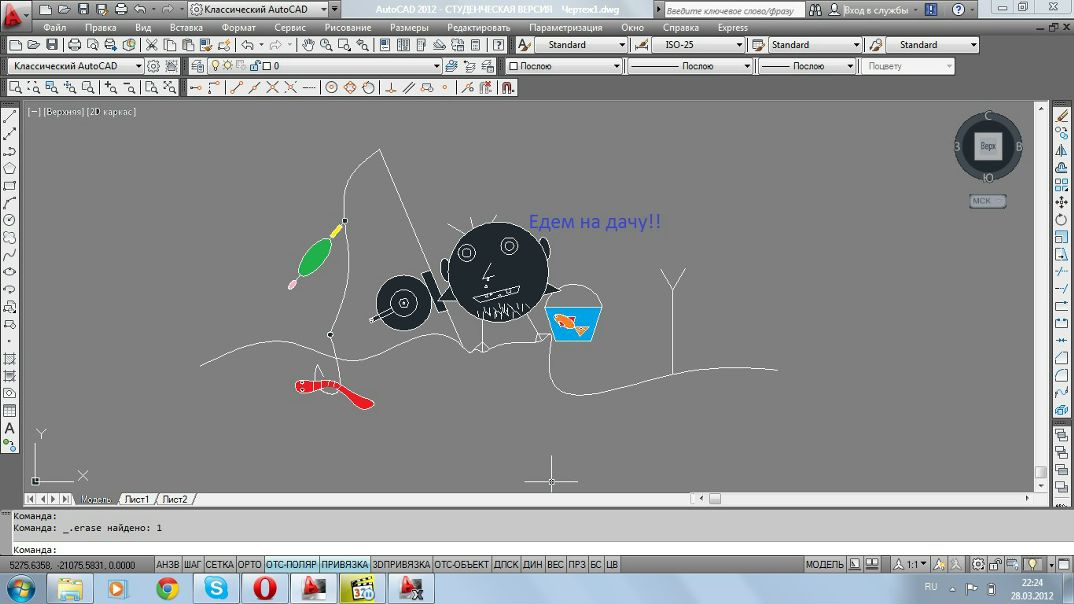Image resolution: width=1074 pixels, height=604 pixels.
Task: Toggle ПРИВЯЗКА object snap
Action: pyautogui.click(x=345, y=564)
